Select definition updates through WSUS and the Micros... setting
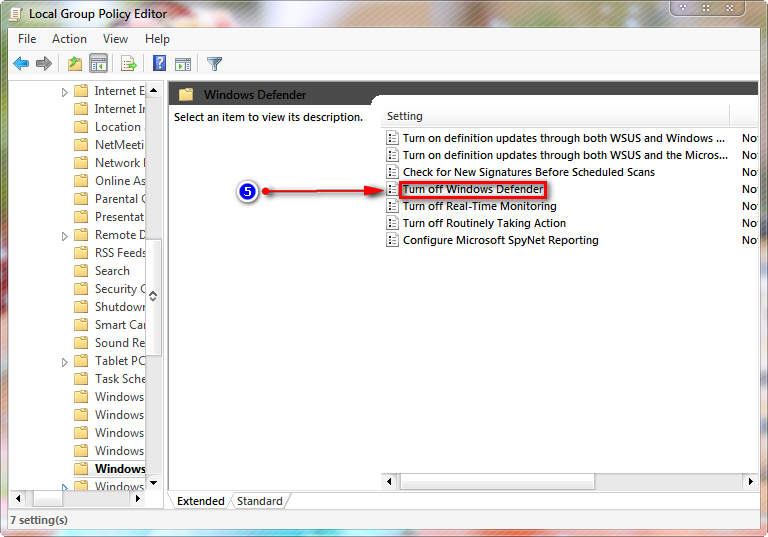 point(565,155)
